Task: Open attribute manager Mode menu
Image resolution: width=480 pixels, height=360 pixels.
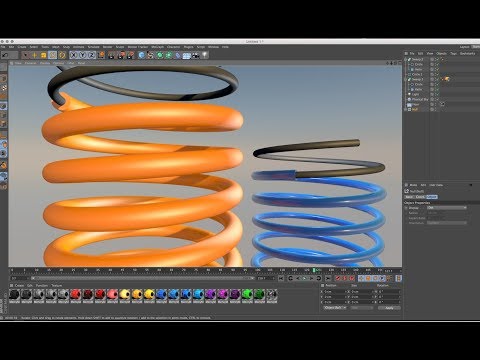Action: tap(413, 185)
